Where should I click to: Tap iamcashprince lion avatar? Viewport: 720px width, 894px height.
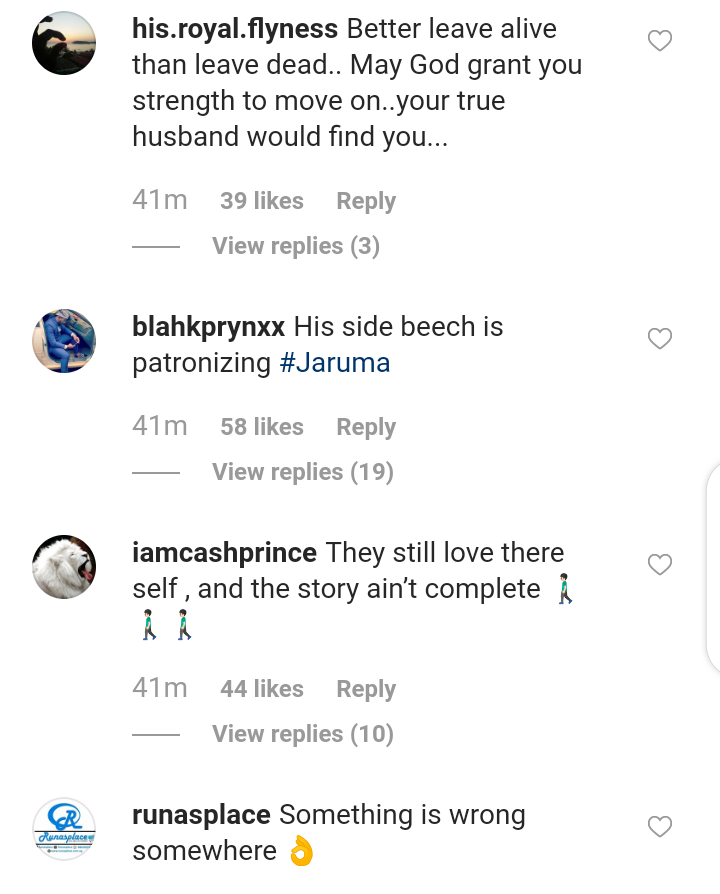point(64,567)
